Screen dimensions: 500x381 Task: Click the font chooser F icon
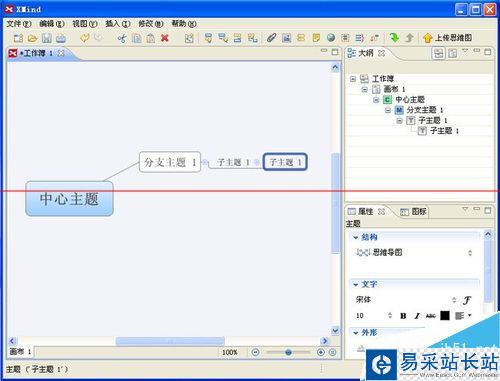click(x=467, y=300)
